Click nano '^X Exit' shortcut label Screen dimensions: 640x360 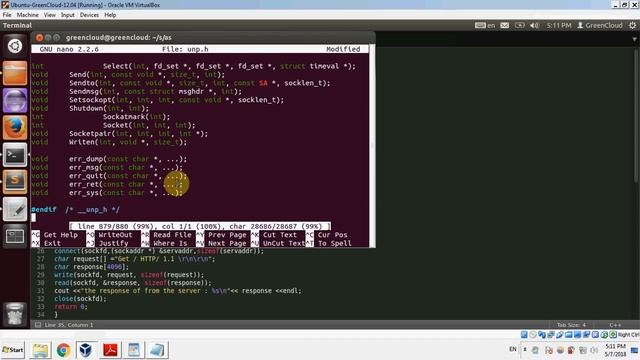46,243
